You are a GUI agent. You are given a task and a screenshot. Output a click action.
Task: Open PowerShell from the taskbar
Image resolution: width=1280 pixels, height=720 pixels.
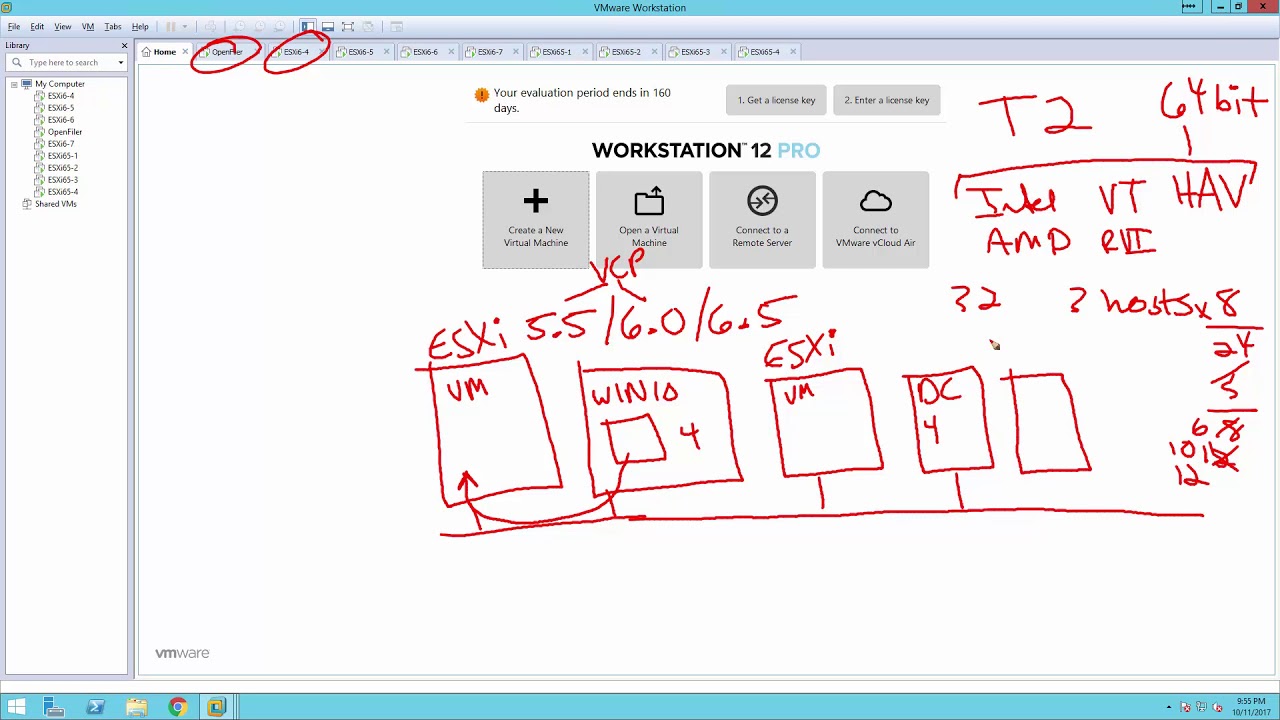click(x=95, y=707)
